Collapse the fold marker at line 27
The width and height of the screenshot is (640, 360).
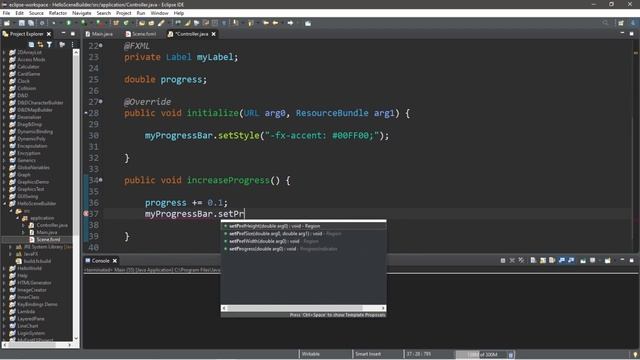[x=101, y=101]
